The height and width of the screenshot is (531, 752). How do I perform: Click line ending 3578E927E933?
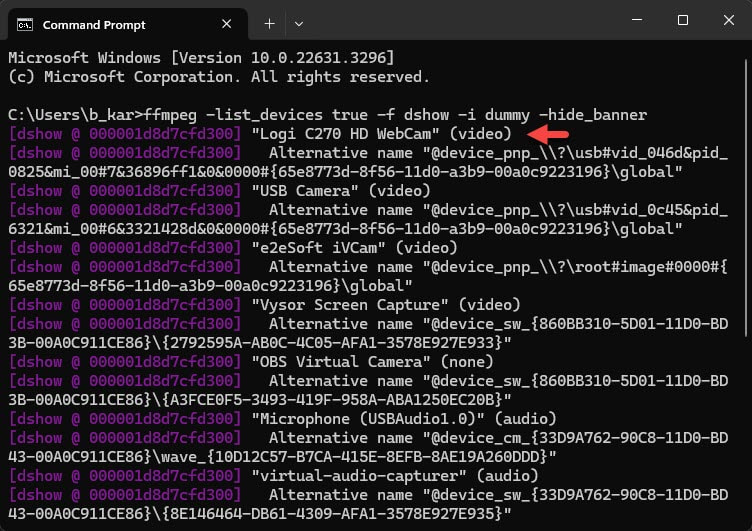point(260,343)
